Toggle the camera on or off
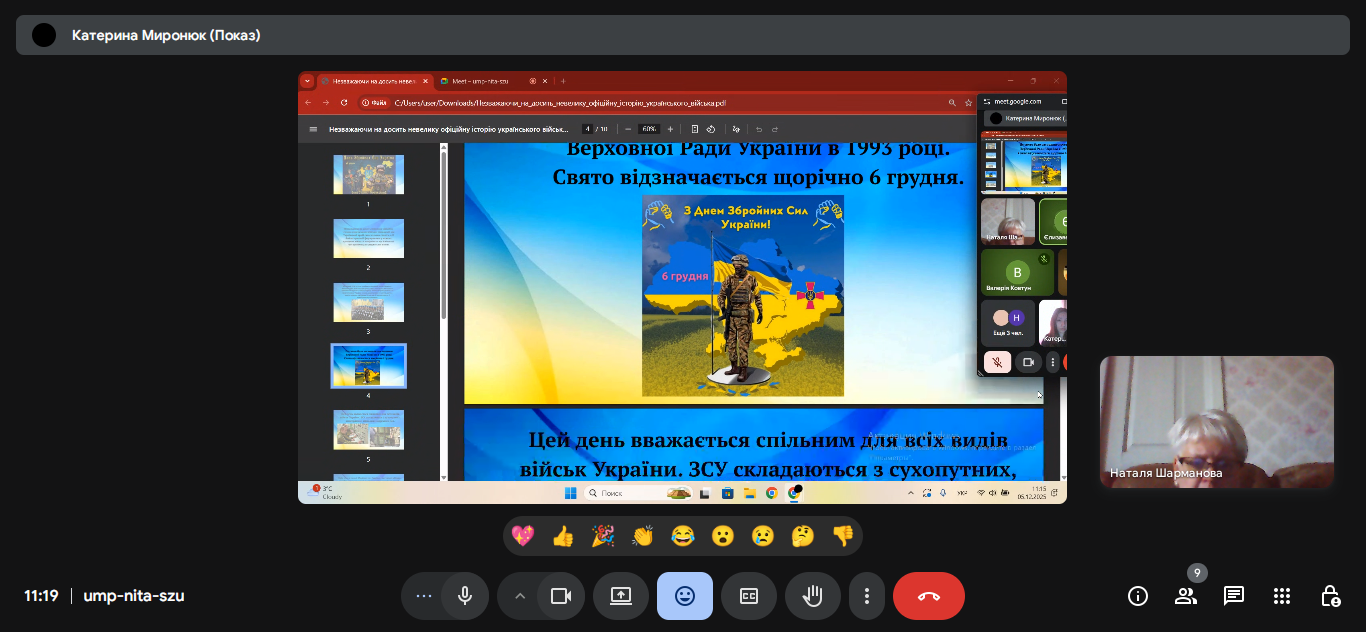Screen dimensions: 1366x632 (x=560, y=596)
